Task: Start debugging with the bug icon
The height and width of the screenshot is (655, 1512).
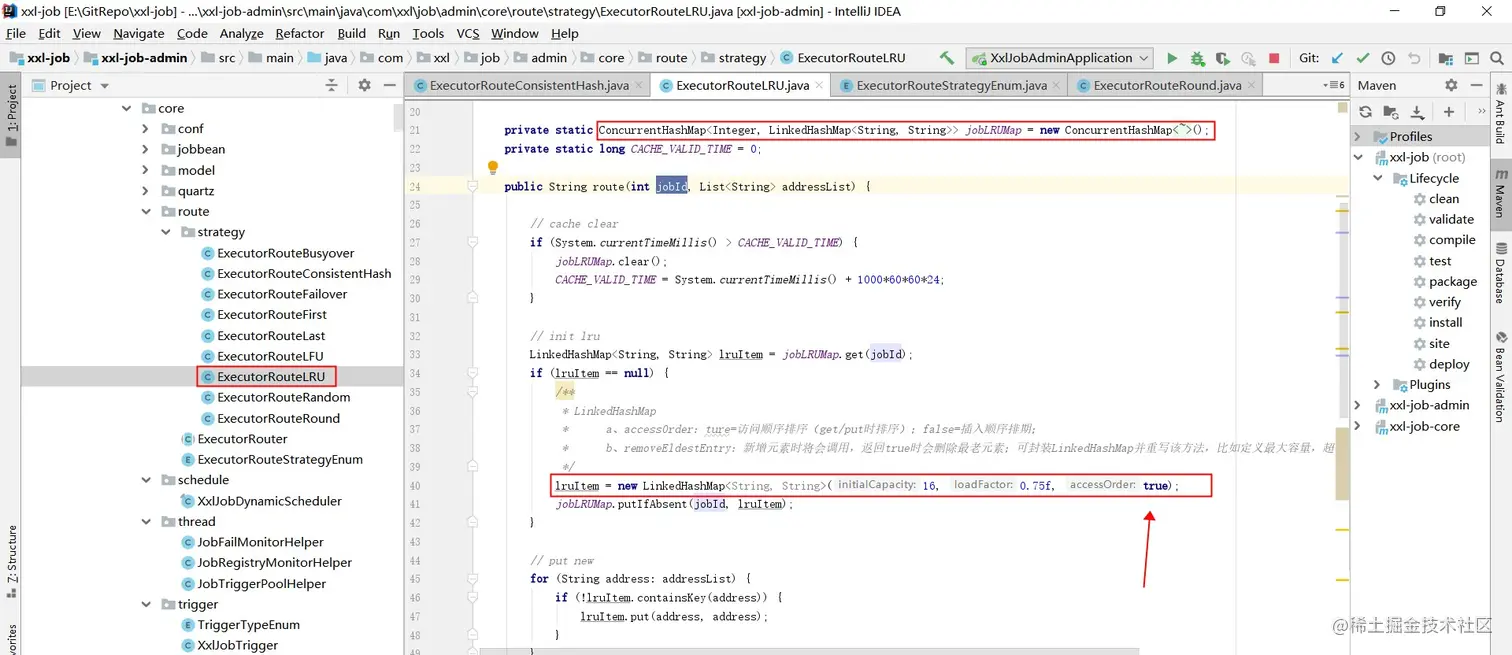Action: point(1197,58)
